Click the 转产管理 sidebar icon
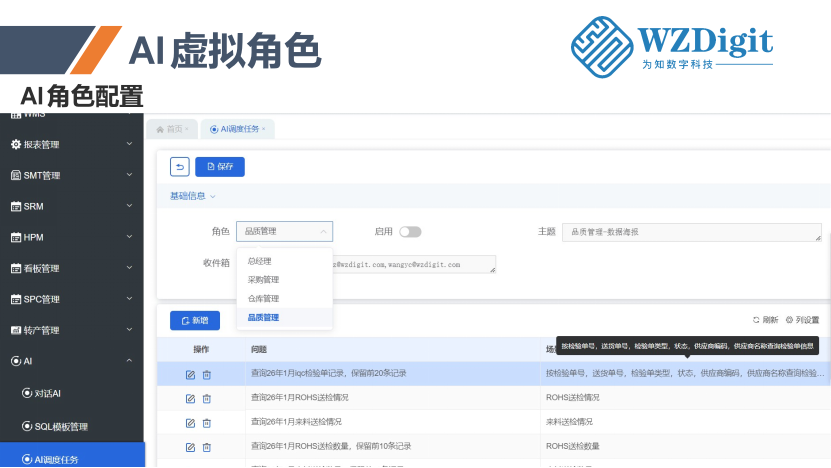The height and width of the screenshot is (468, 831). pyautogui.click(x=16, y=330)
